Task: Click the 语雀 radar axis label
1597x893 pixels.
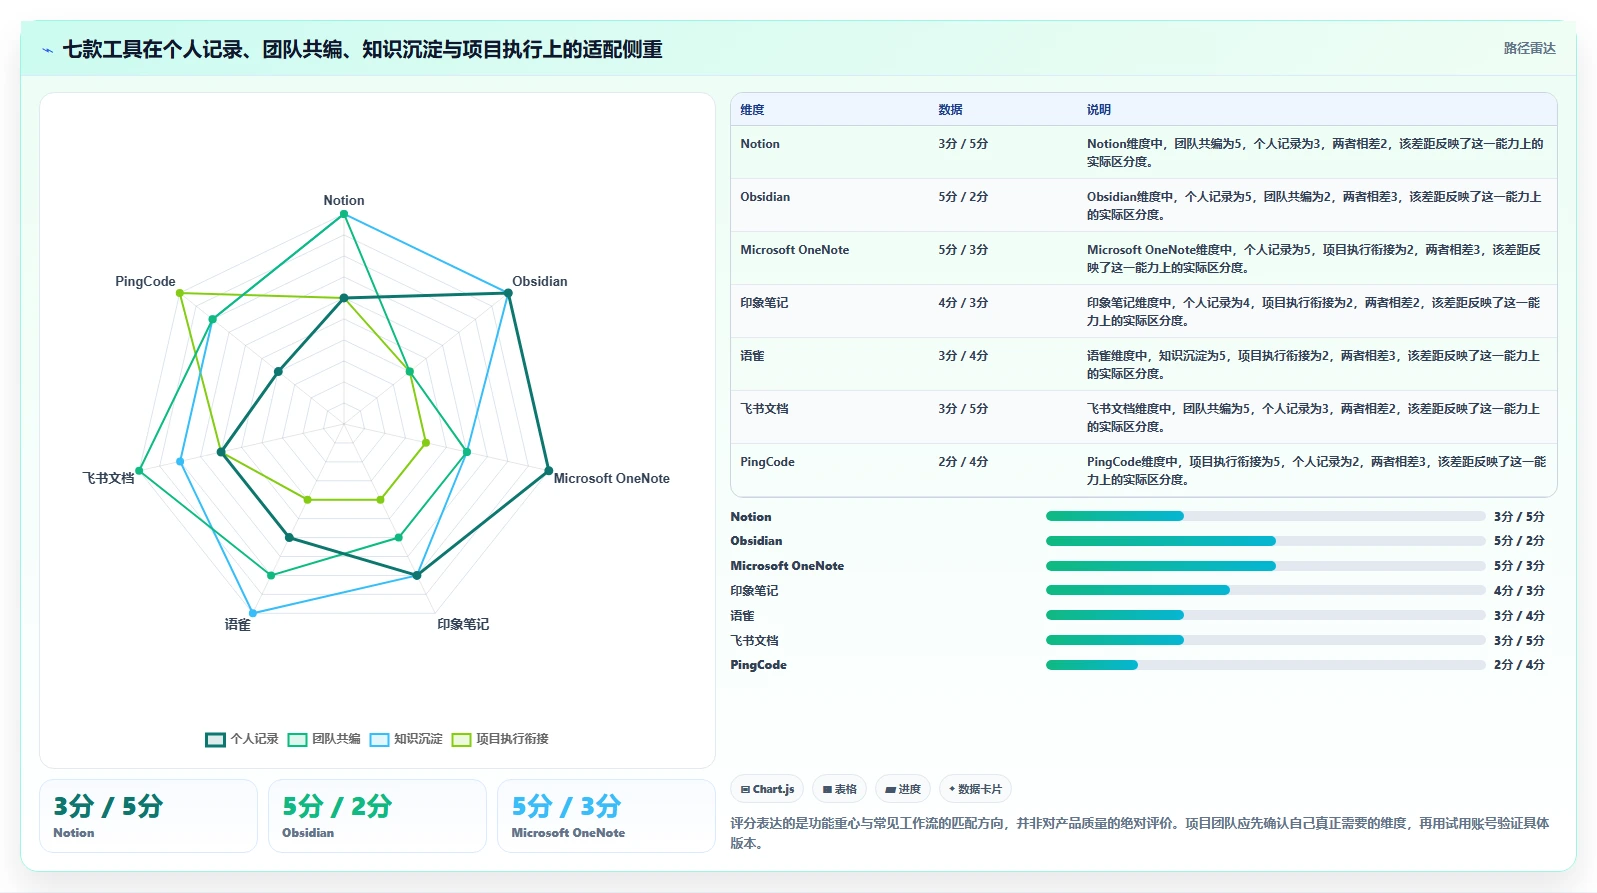Action: click(238, 624)
